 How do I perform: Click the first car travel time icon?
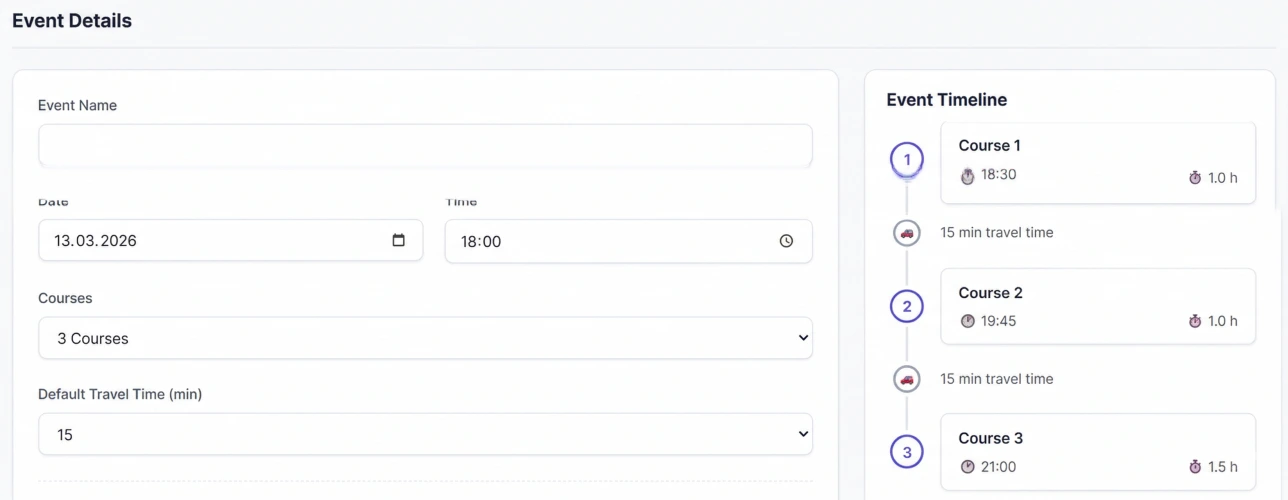[x=907, y=233]
